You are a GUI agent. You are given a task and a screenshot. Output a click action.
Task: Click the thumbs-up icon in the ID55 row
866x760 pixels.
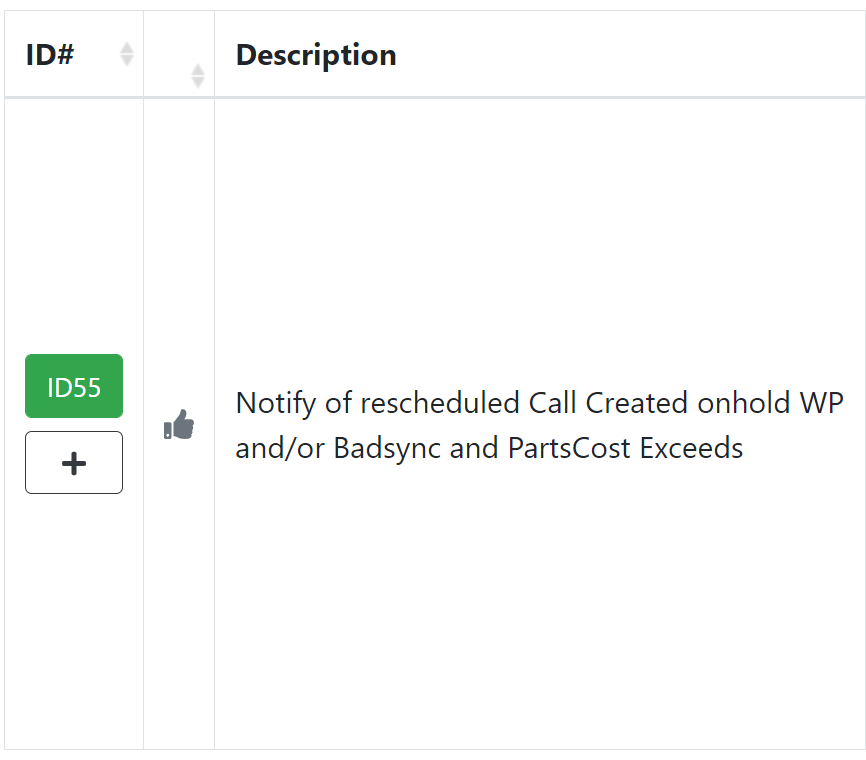[x=179, y=425]
